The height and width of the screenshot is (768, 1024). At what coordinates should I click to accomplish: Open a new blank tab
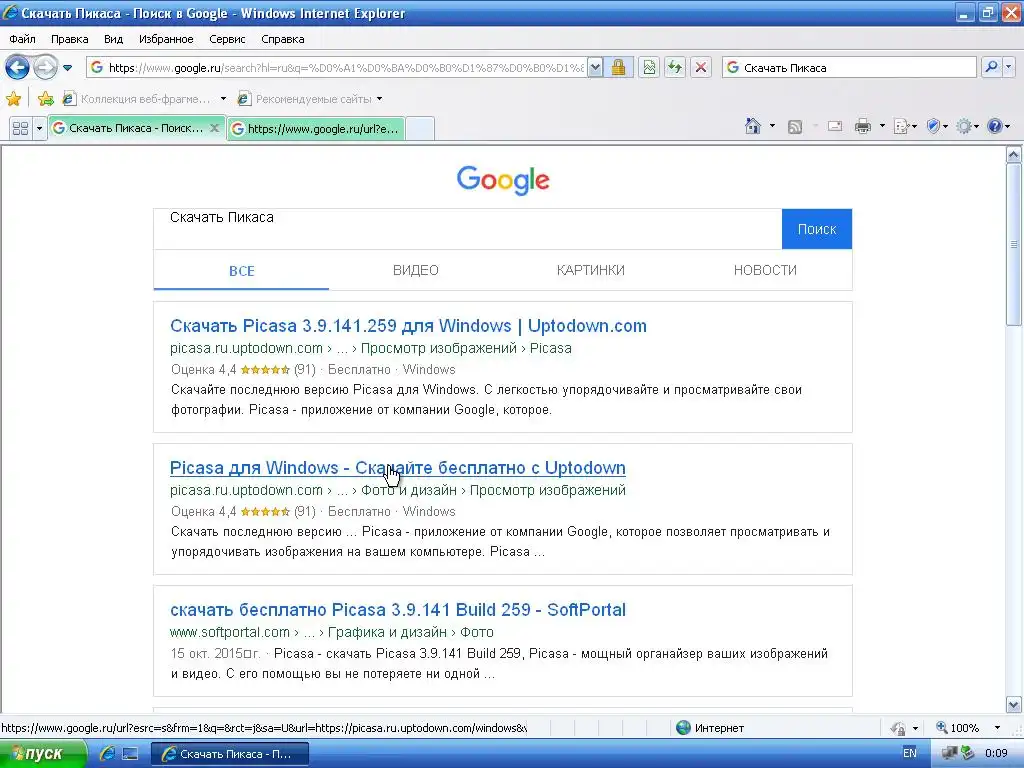coord(421,129)
